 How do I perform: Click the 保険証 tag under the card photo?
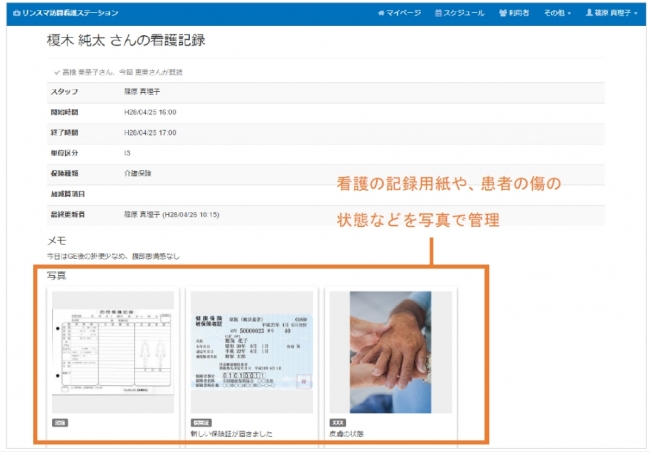click(x=200, y=422)
